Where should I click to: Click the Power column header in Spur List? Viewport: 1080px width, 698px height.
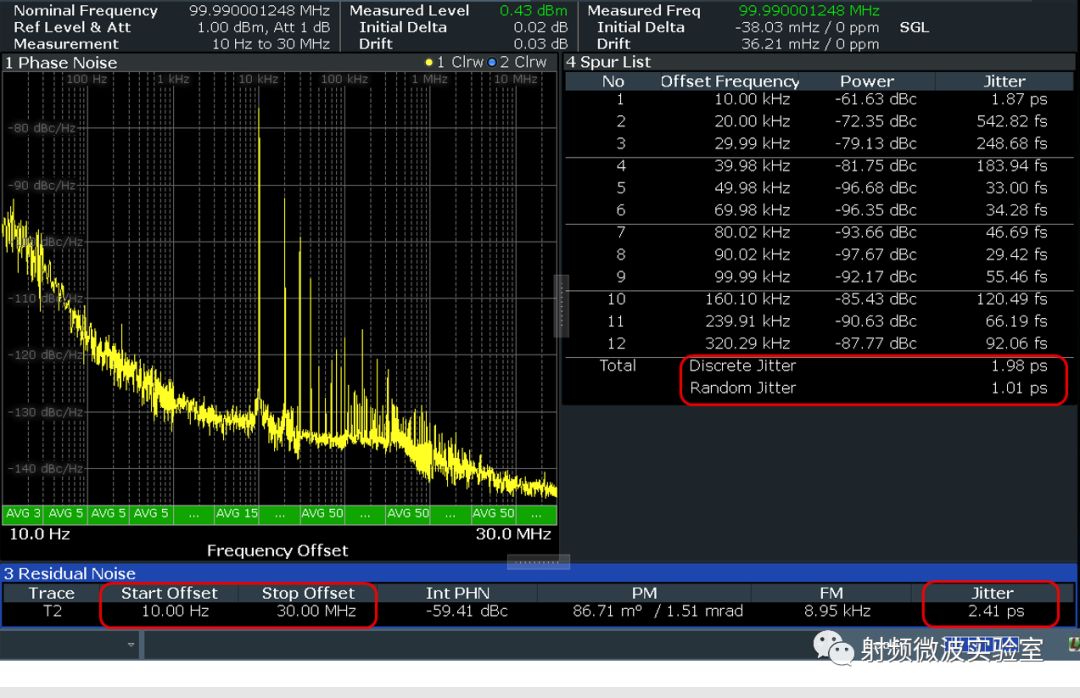(866, 81)
